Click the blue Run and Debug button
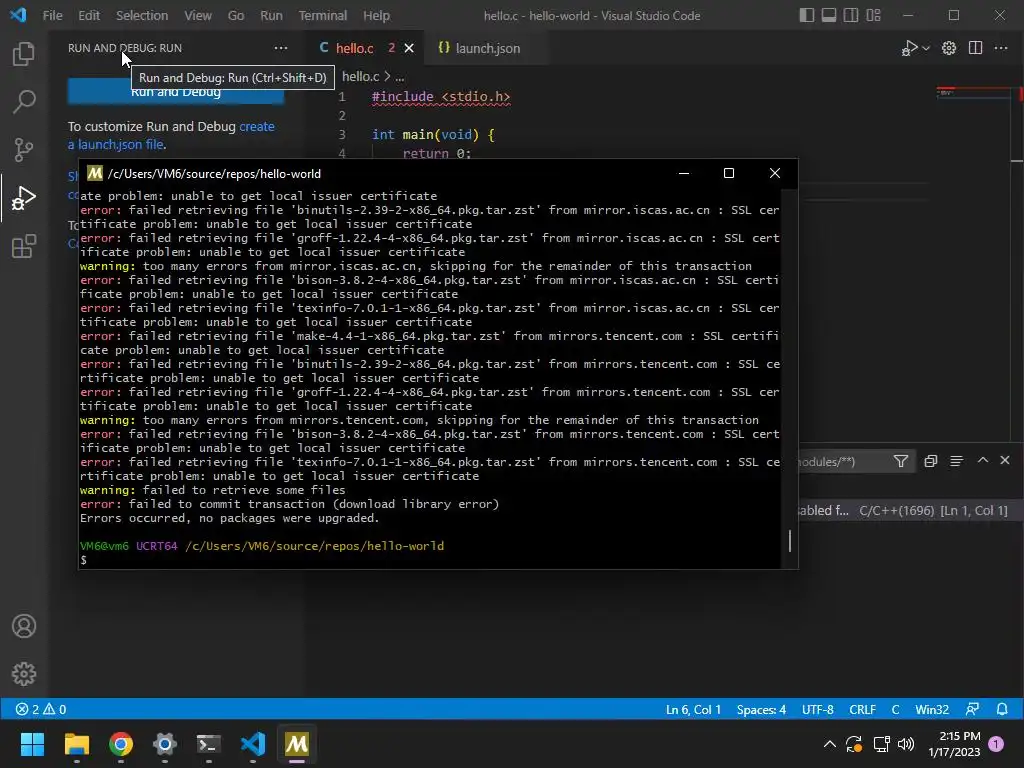 click(176, 92)
